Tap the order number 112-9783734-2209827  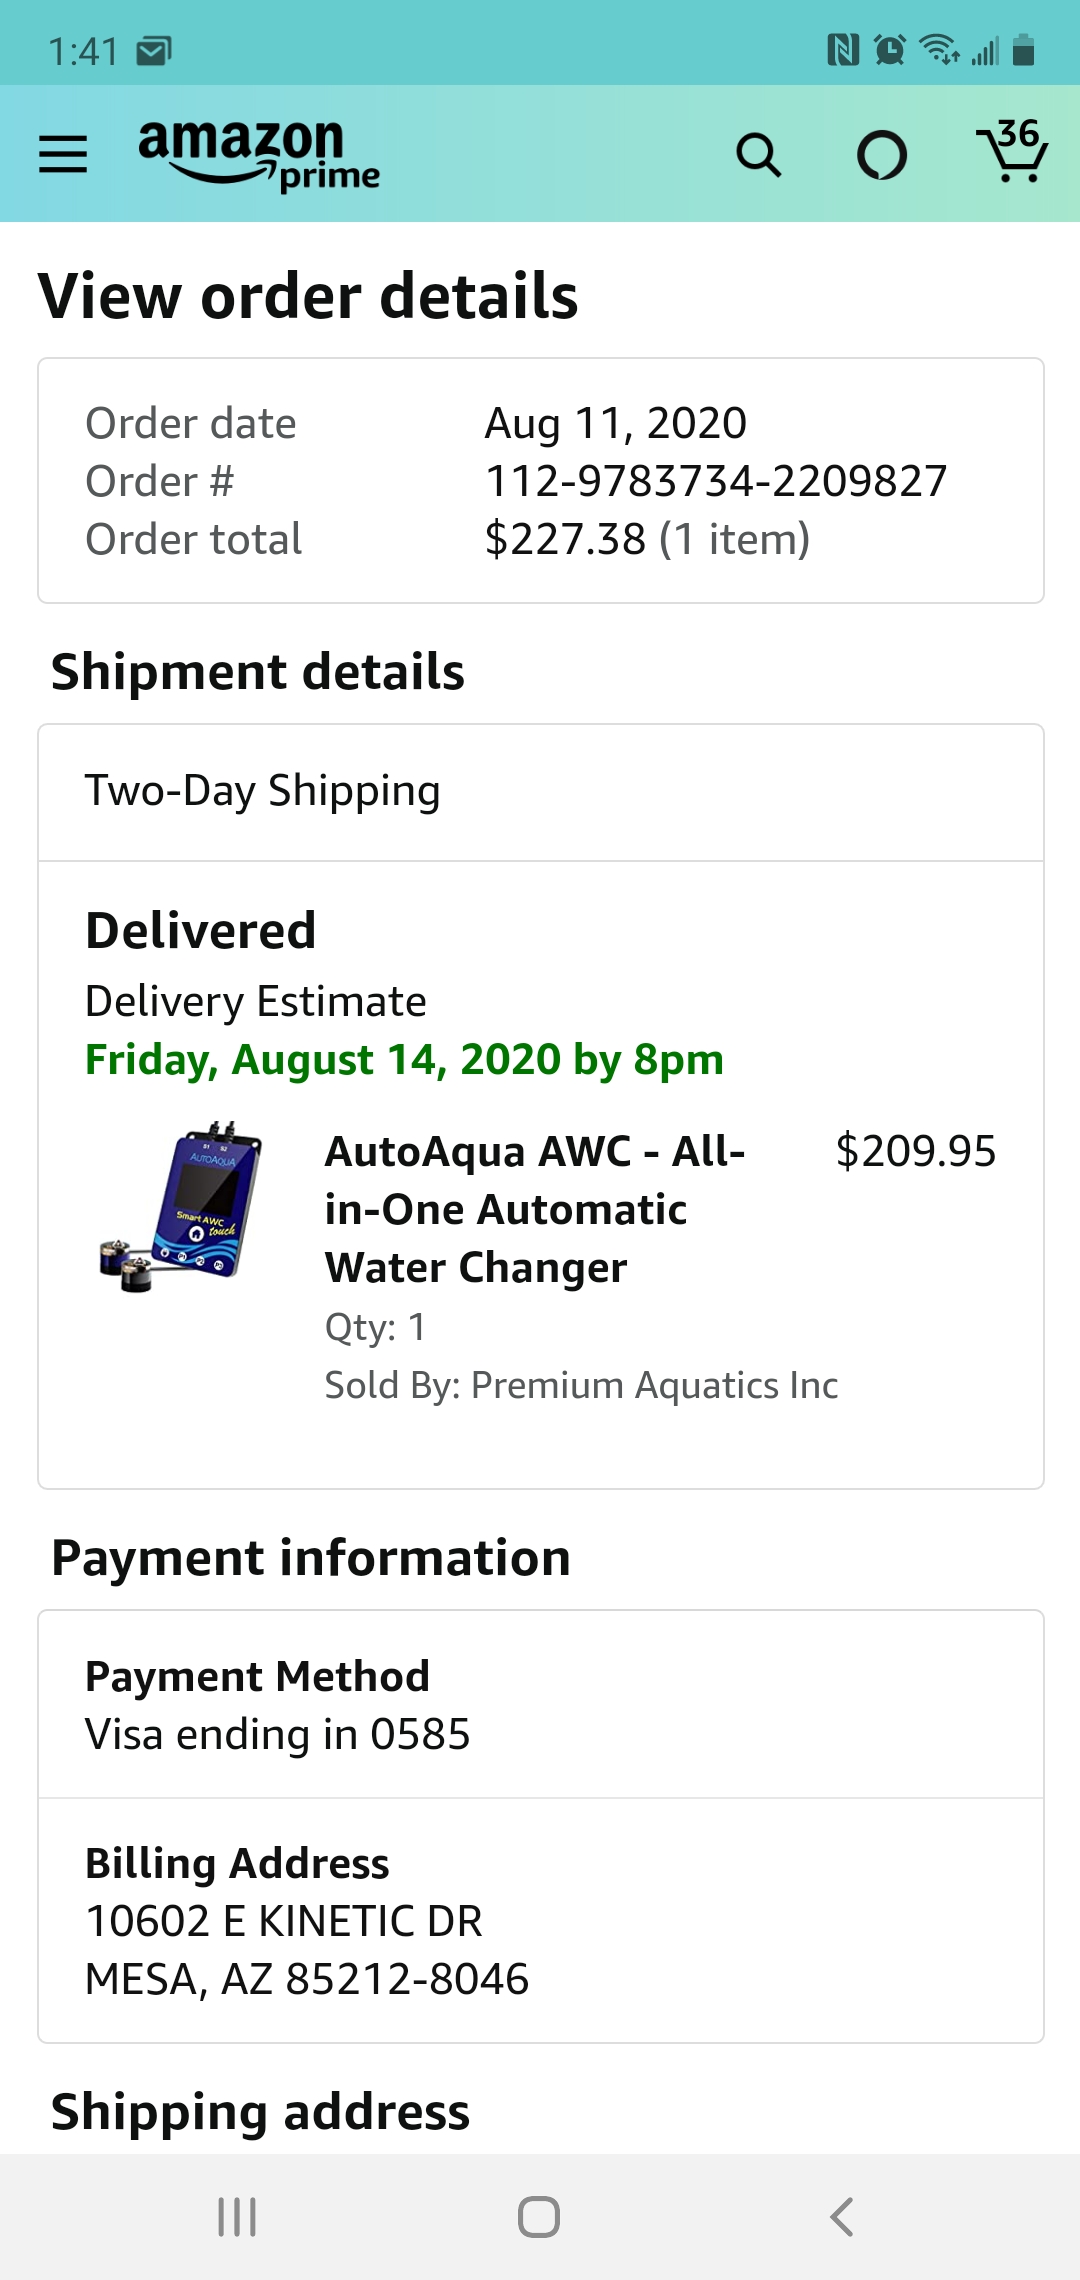click(x=715, y=481)
